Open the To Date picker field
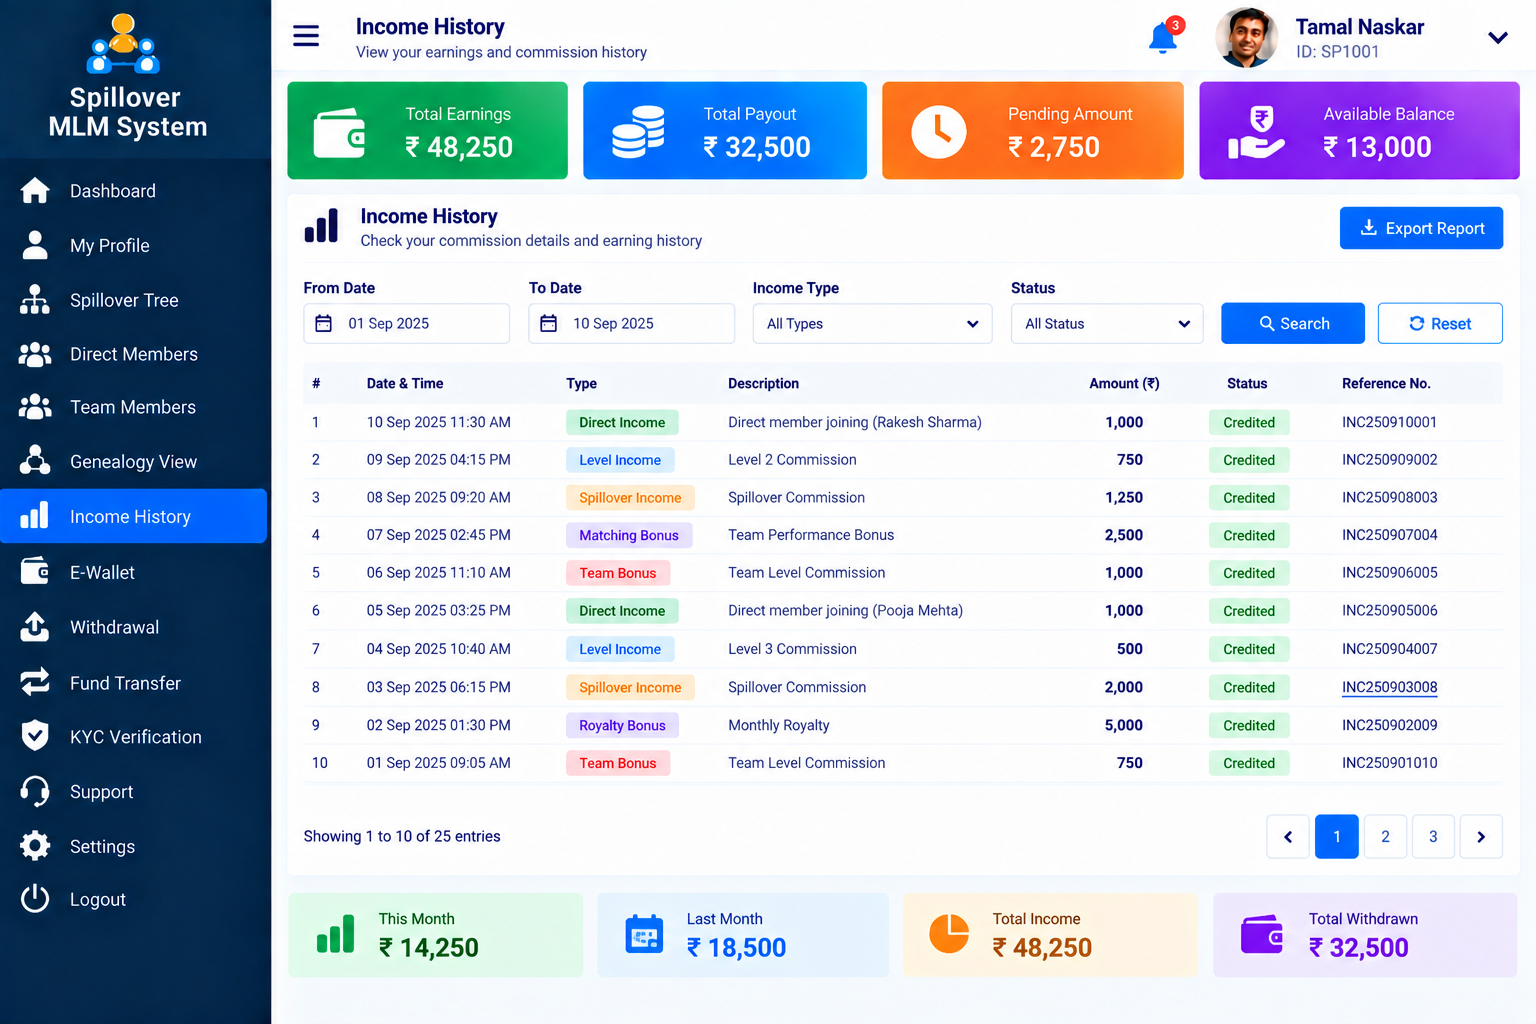 tap(631, 324)
